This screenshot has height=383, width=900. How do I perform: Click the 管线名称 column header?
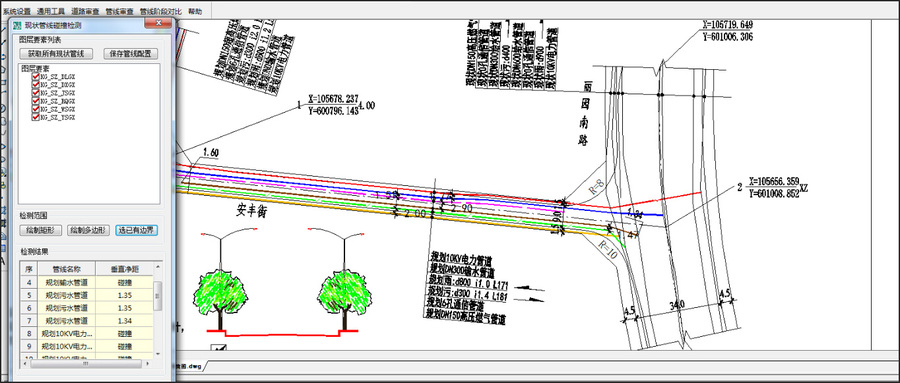tap(66, 269)
